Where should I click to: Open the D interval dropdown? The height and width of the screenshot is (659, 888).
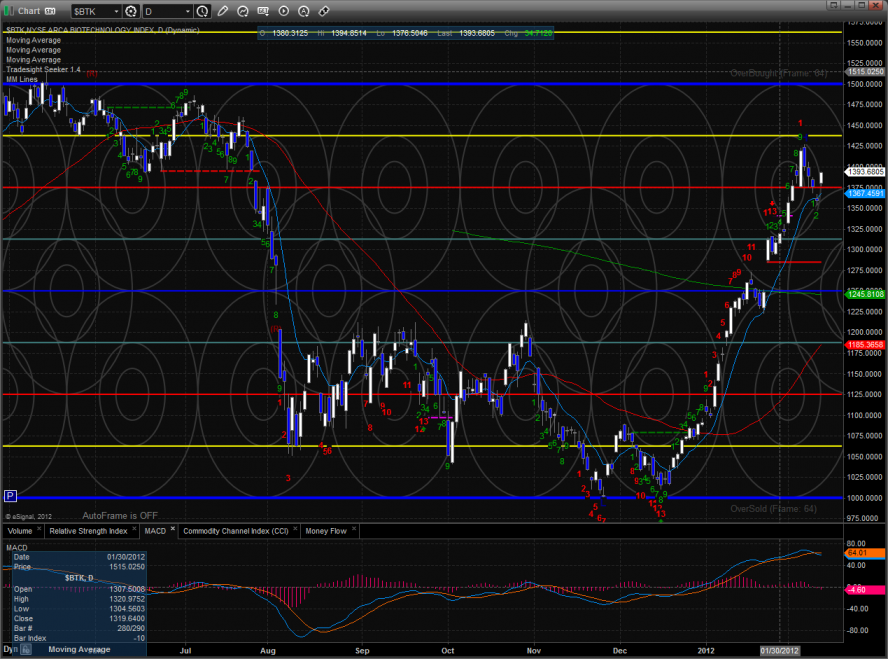187,11
